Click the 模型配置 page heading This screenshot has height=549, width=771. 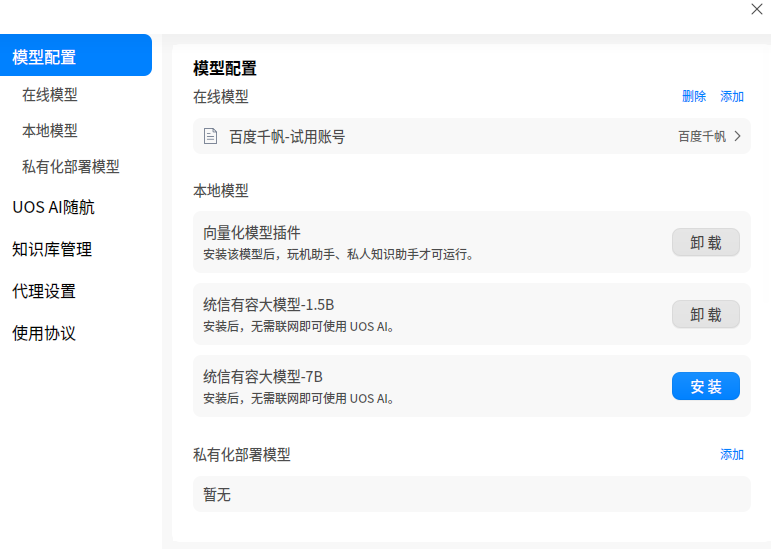tap(225, 68)
